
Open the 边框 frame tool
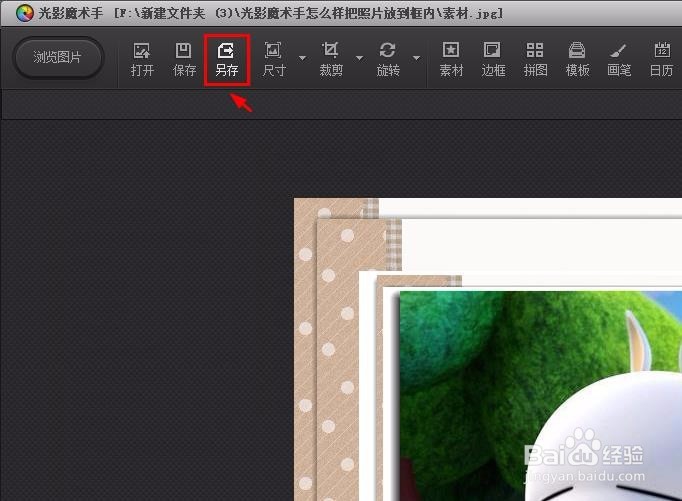pos(493,60)
